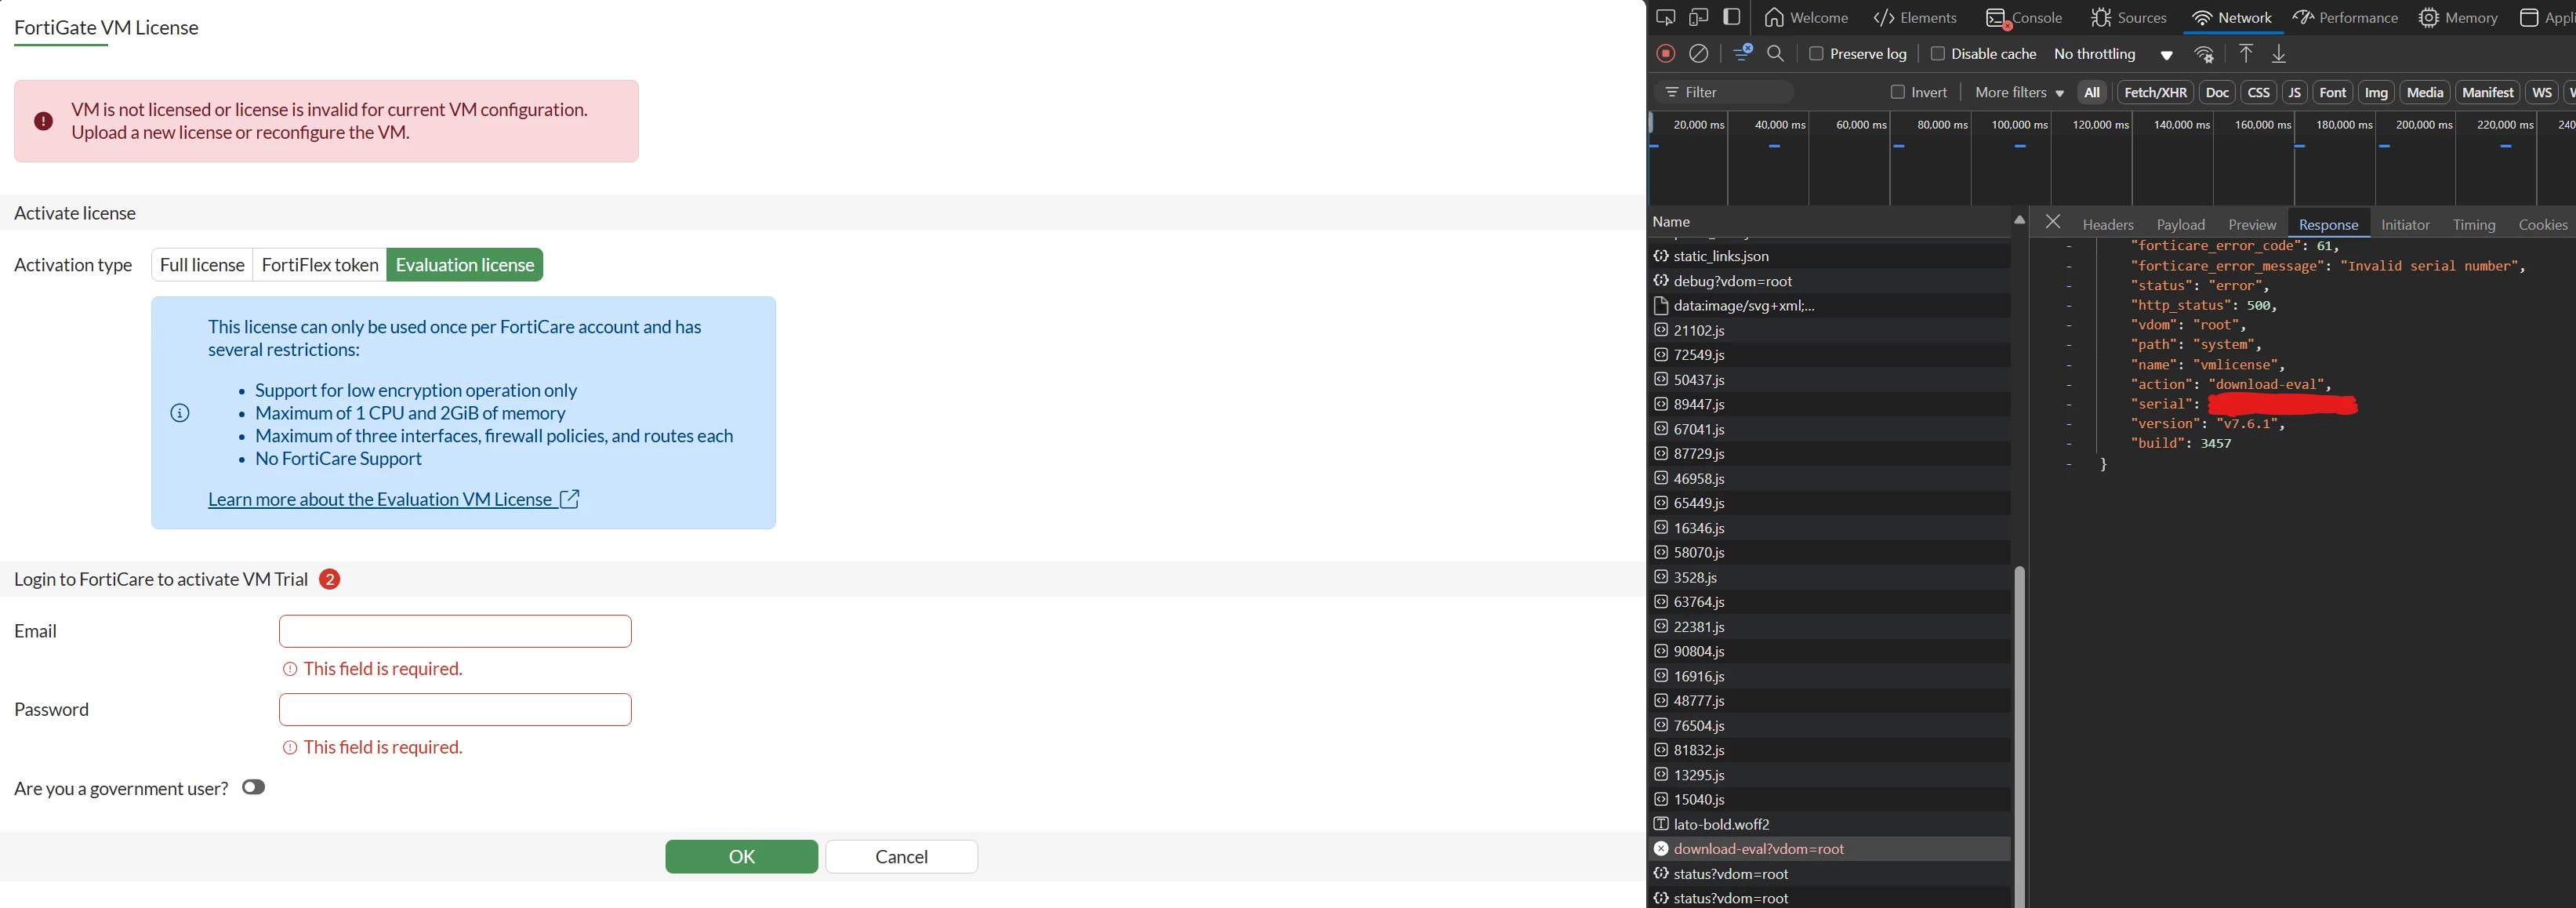The height and width of the screenshot is (908, 2576).
Task: Open the Timing tab
Action: (2473, 224)
